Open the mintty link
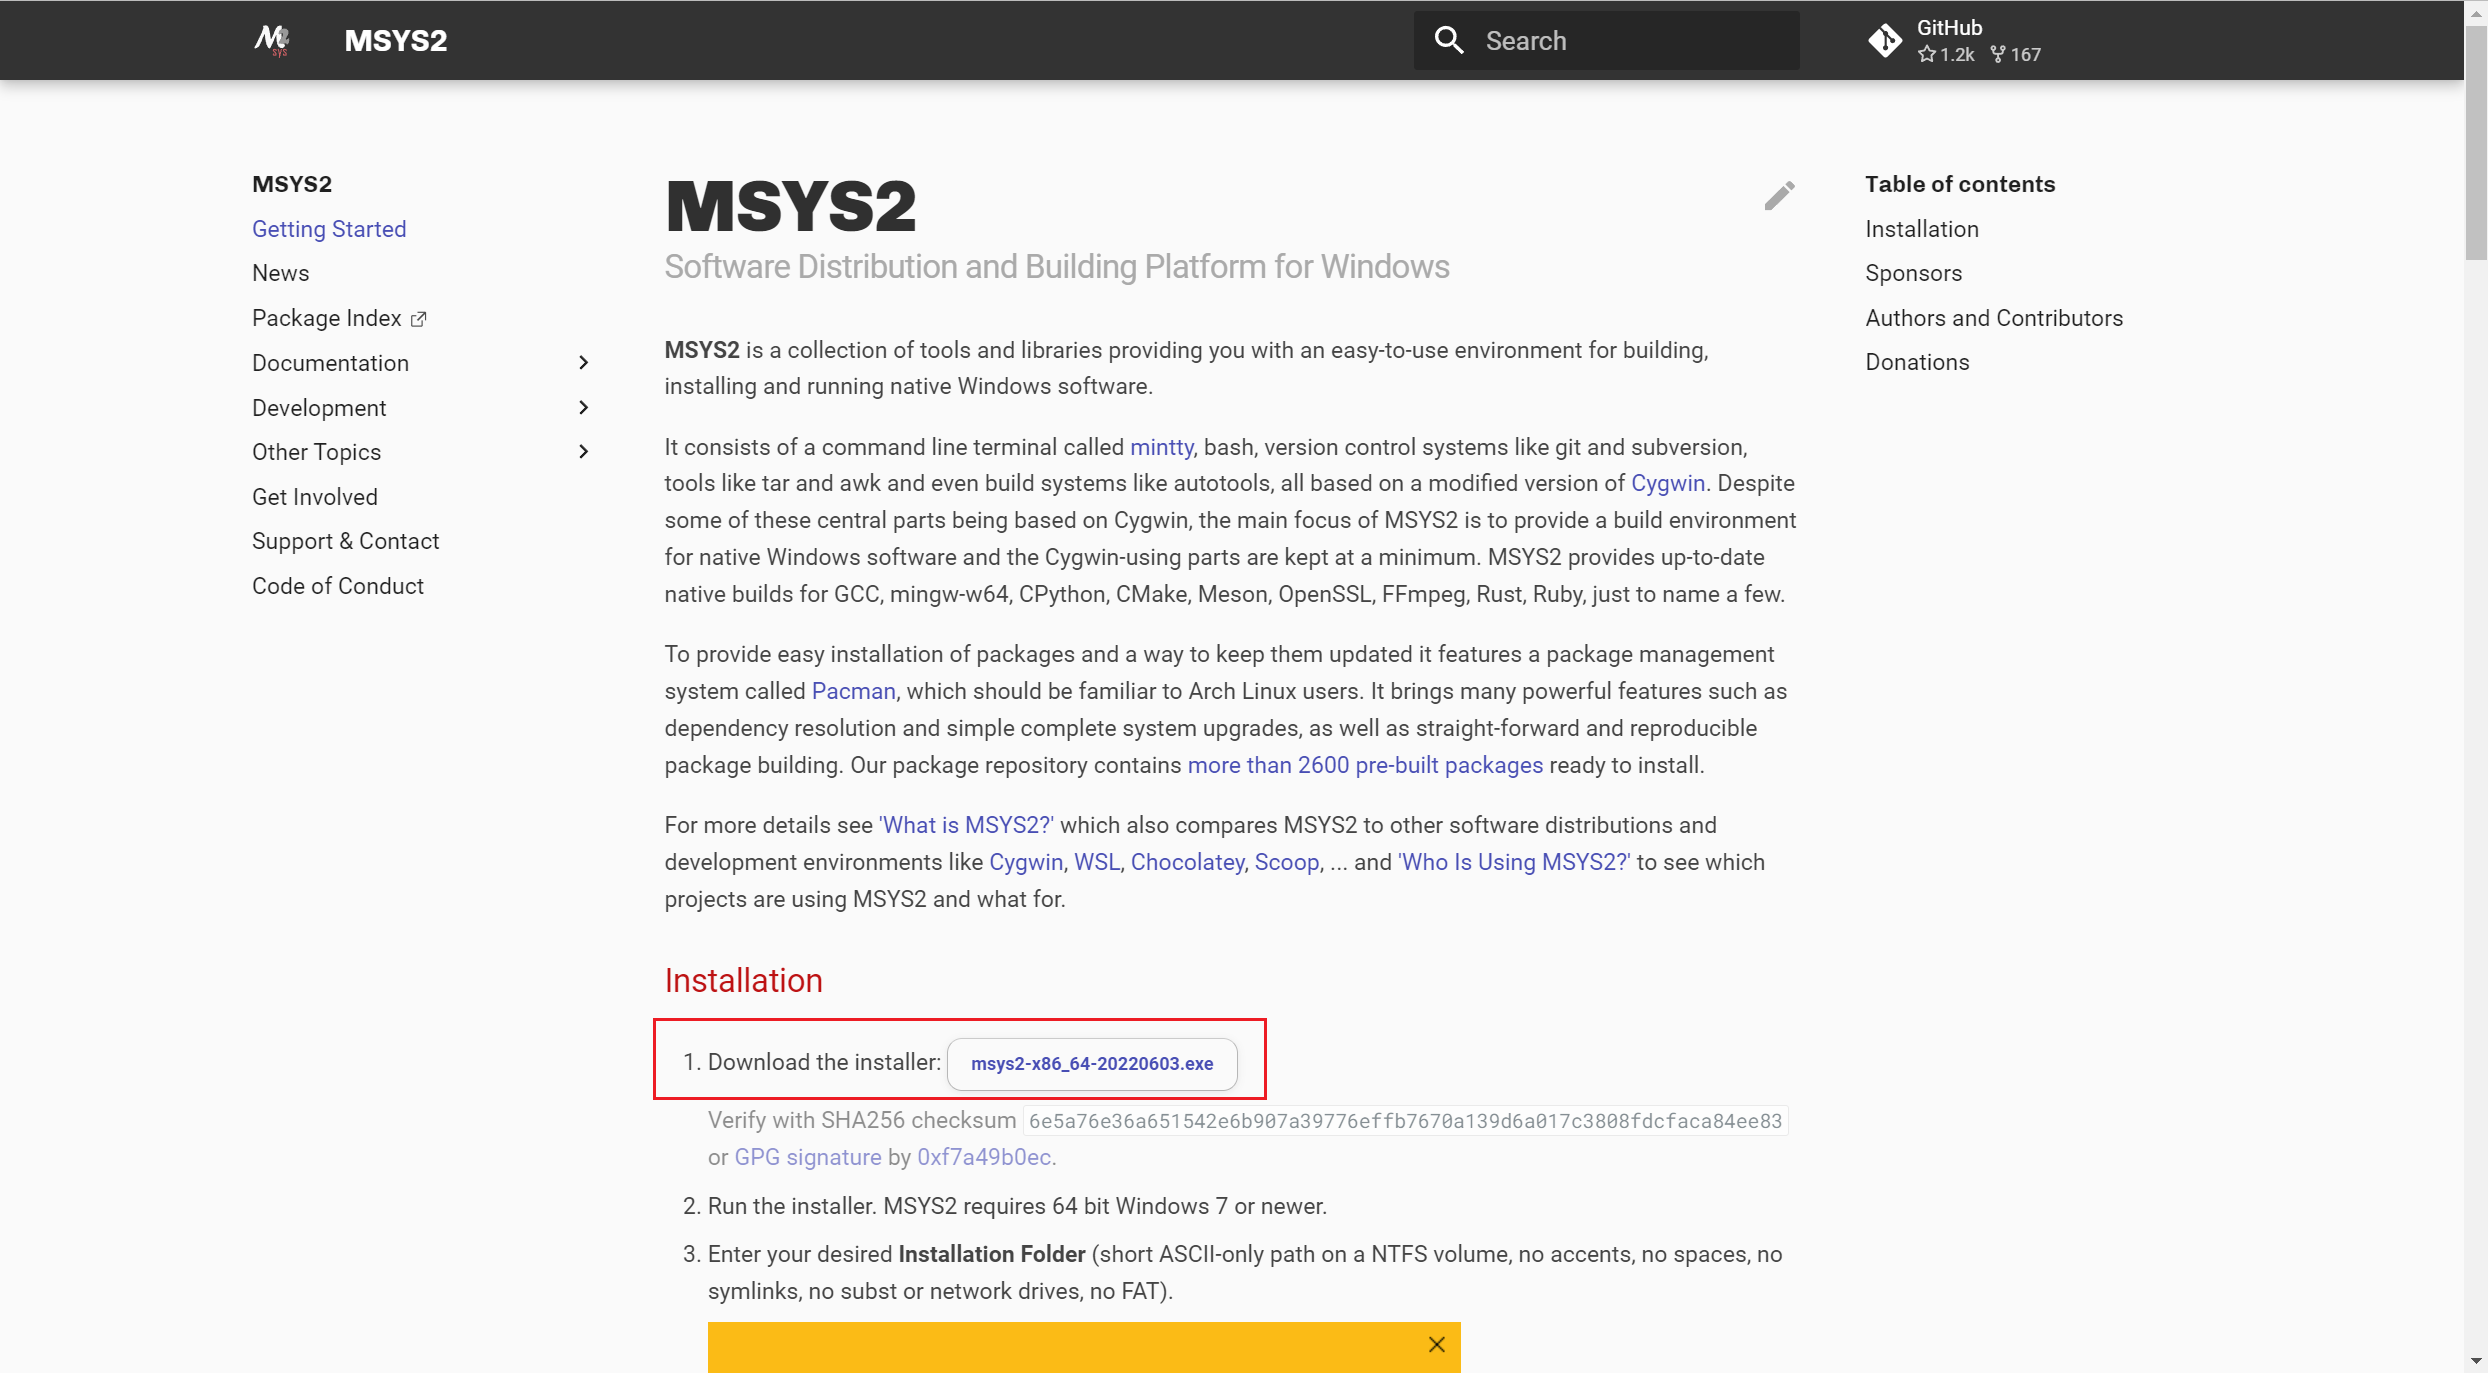 1161,447
